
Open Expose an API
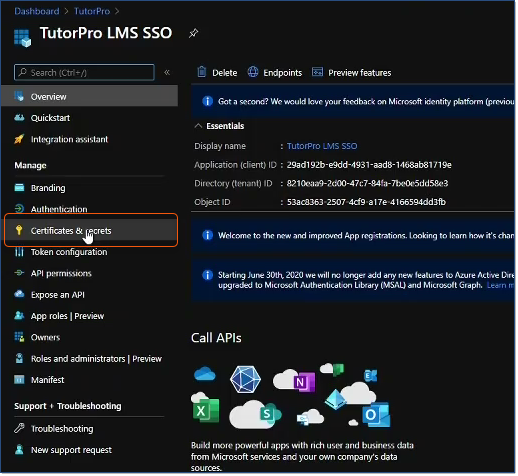58,295
